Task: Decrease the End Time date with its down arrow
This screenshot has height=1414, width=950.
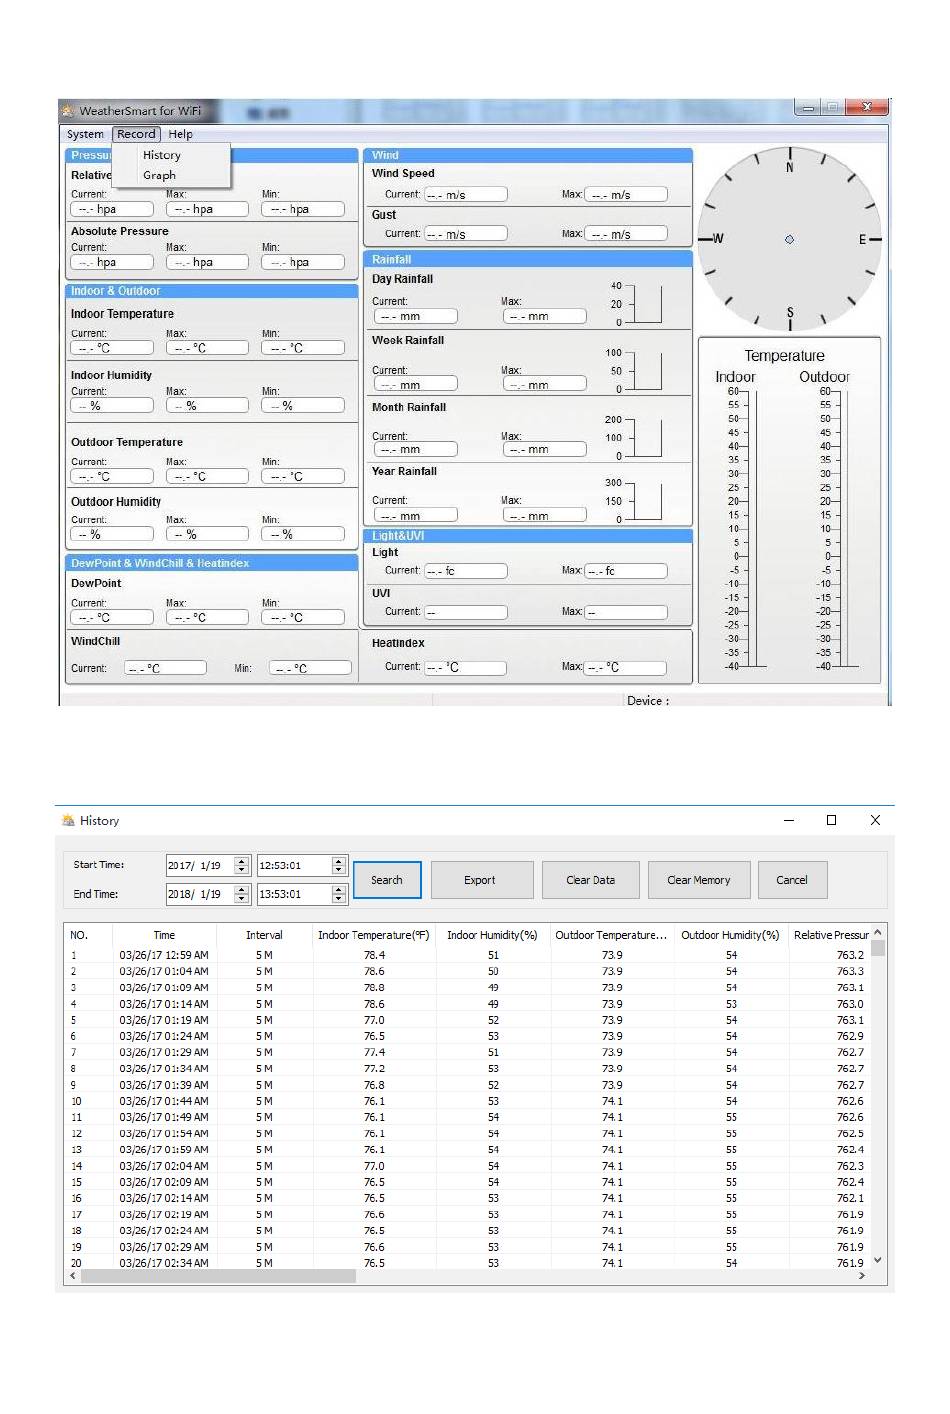Action: coord(241,899)
